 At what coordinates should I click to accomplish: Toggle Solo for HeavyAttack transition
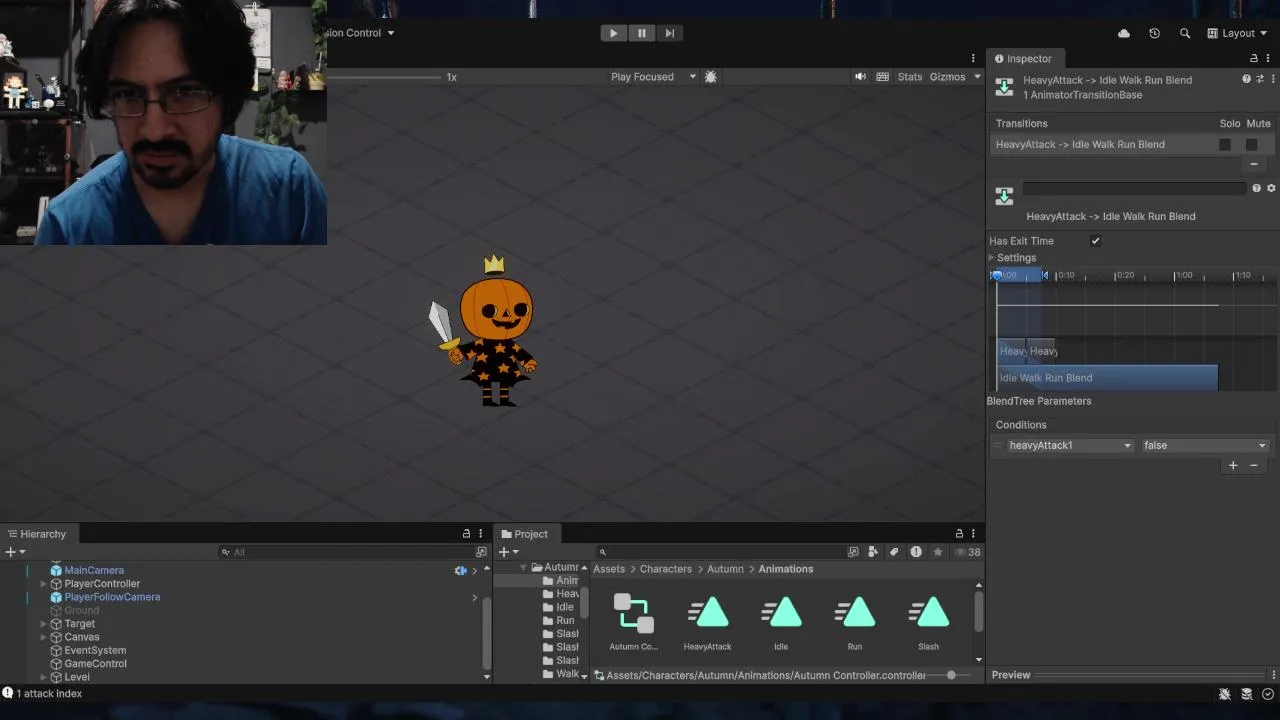point(1225,145)
